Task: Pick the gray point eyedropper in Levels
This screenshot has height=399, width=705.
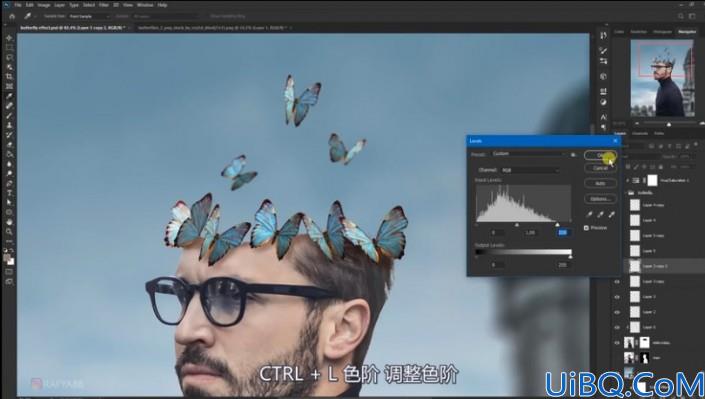Action: (600, 214)
